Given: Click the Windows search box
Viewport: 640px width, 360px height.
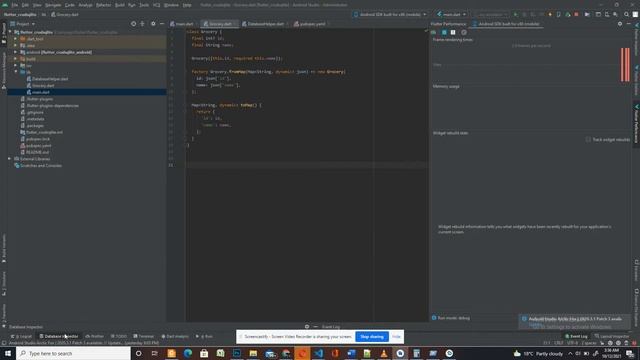Looking at the screenshot, I should (73, 353).
